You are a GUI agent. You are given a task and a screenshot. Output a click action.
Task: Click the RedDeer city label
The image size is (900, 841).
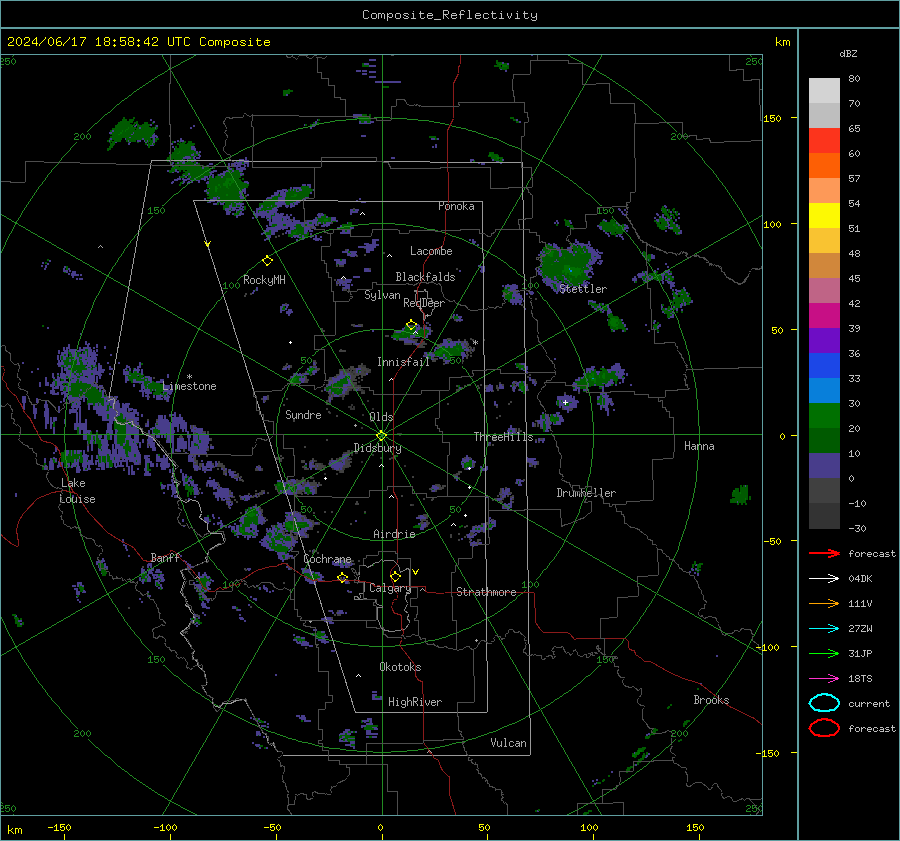coord(424,303)
